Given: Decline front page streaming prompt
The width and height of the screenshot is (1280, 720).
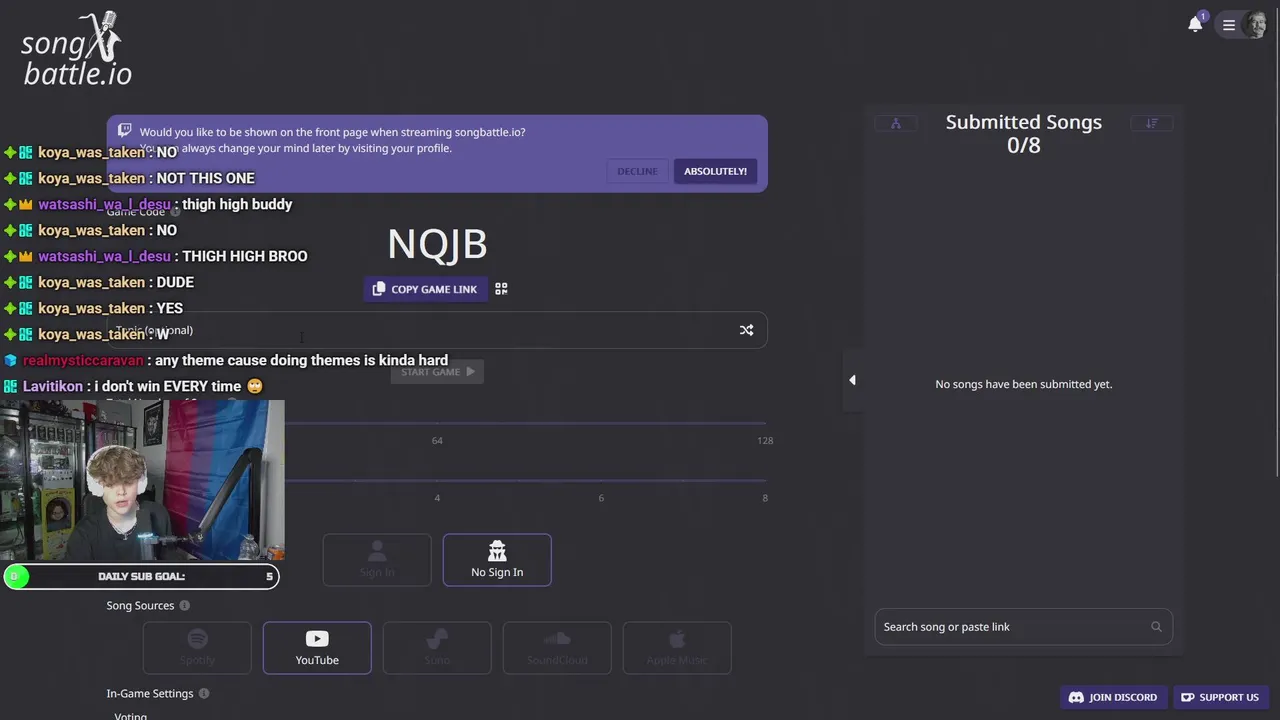Looking at the screenshot, I should [x=637, y=171].
